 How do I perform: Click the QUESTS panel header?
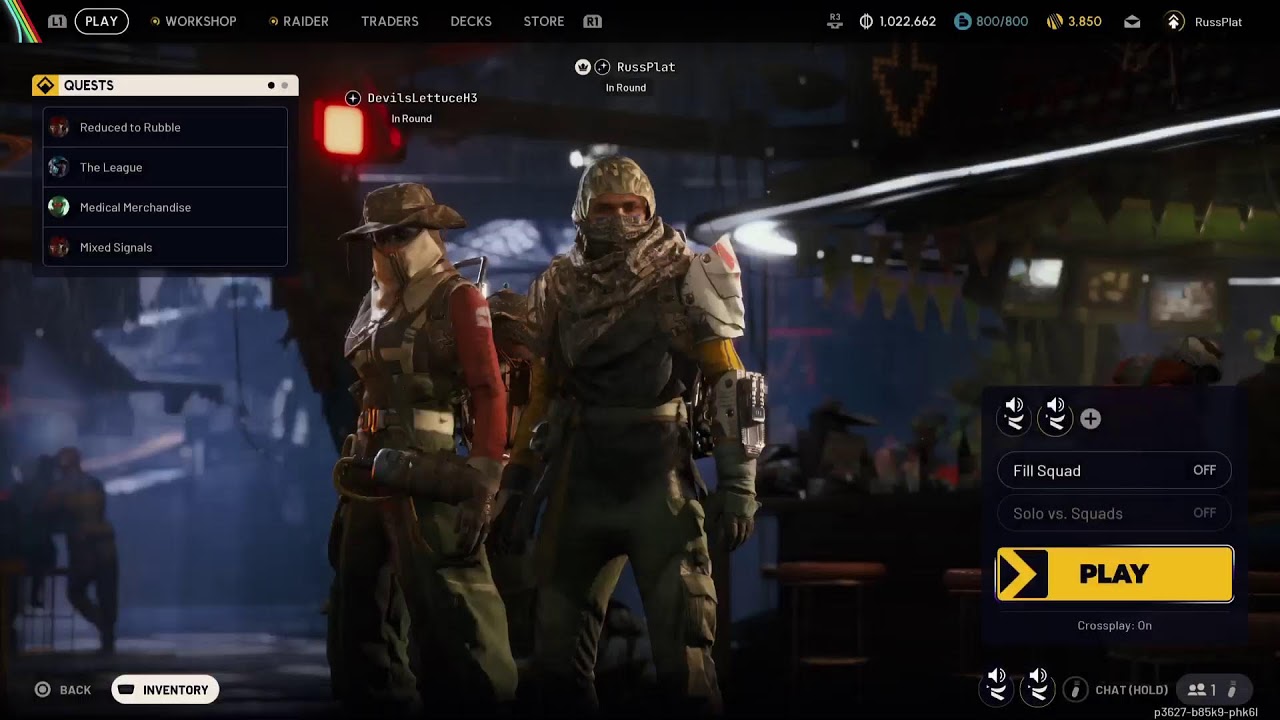(165, 85)
